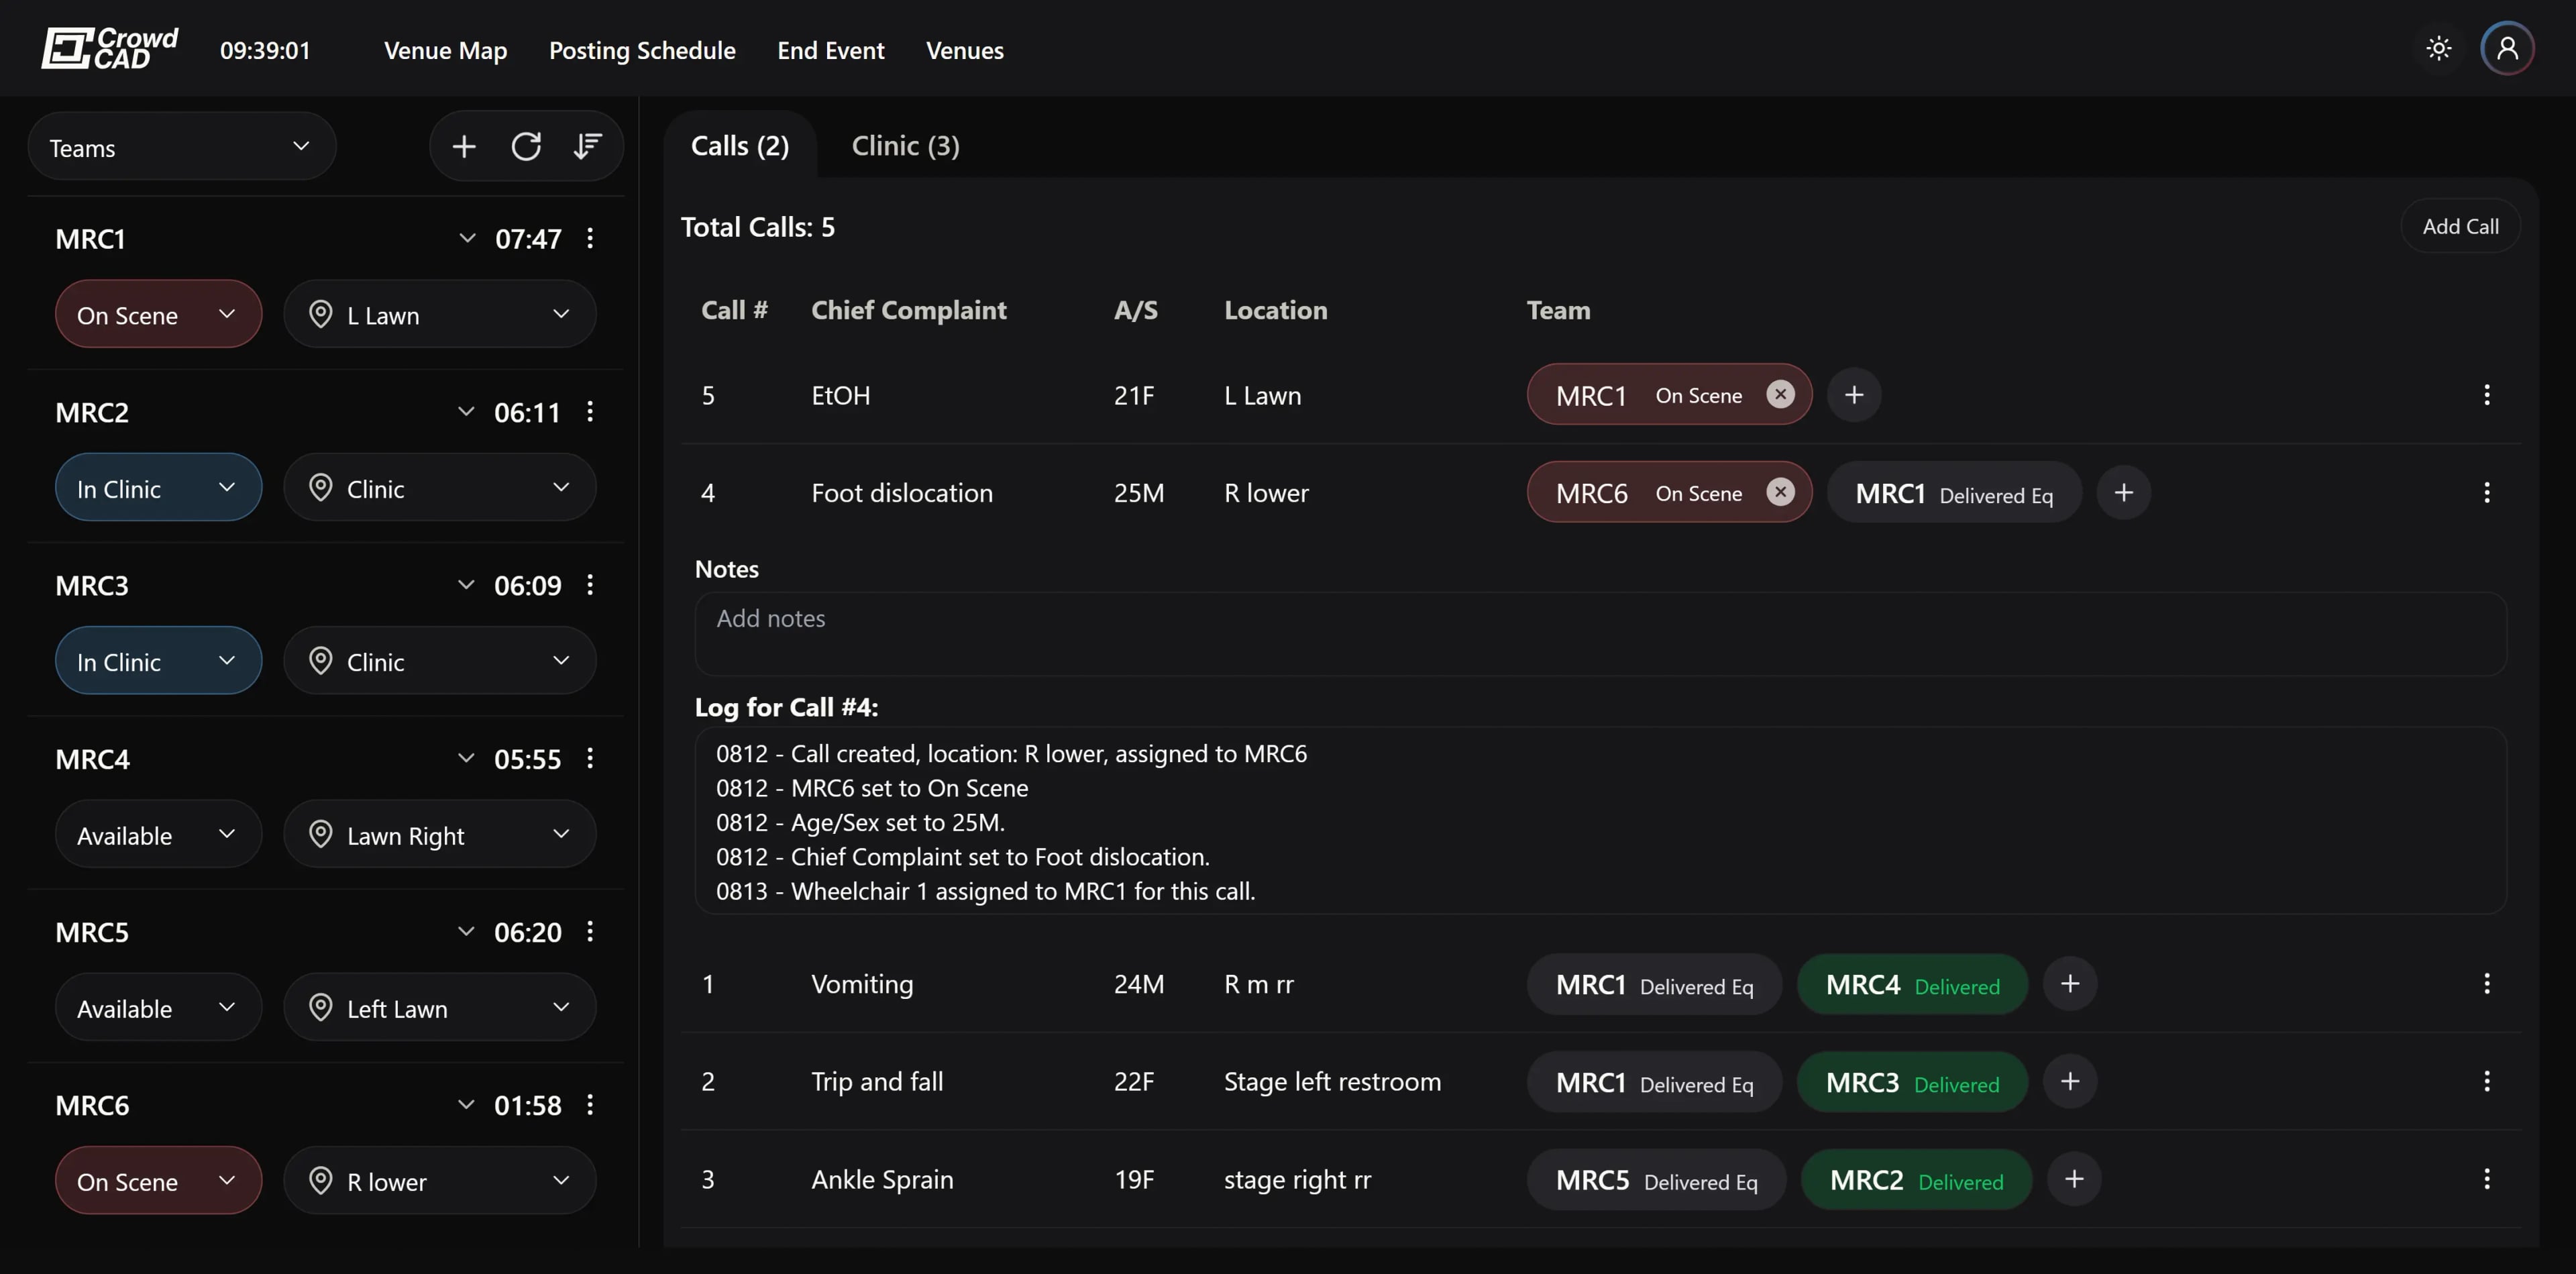This screenshot has width=2576, height=1274.
Task: Open options menu for Vomiting call row
Action: point(2487,984)
